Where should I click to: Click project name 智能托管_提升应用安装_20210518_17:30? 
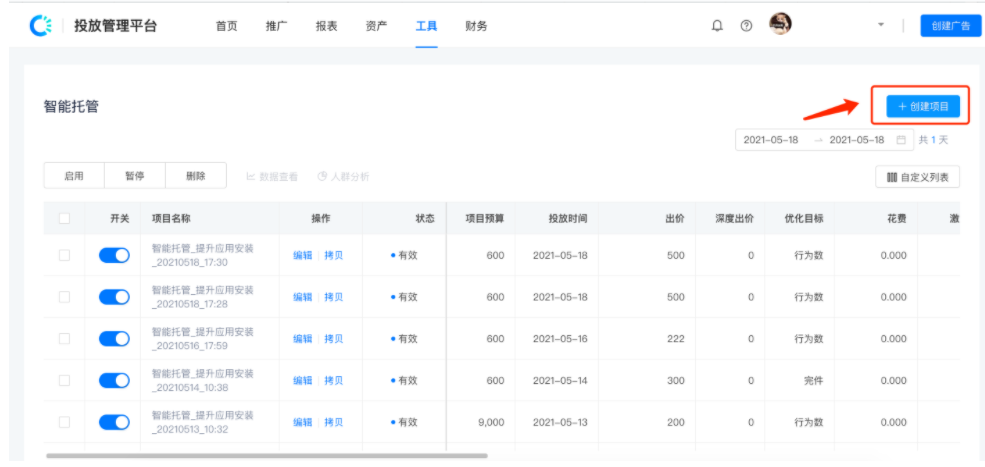click(x=202, y=255)
